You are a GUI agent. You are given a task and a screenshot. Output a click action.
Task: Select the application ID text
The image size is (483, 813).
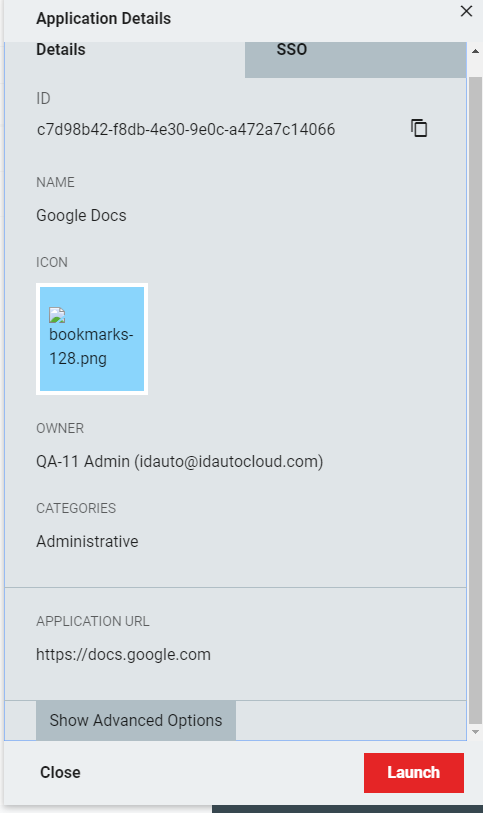pos(186,129)
